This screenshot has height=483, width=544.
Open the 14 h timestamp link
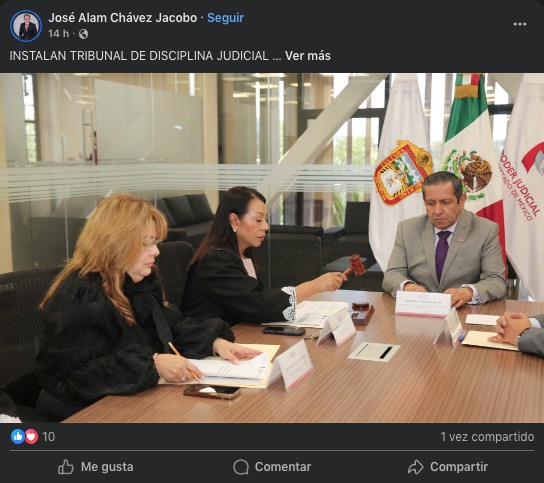click(58, 34)
